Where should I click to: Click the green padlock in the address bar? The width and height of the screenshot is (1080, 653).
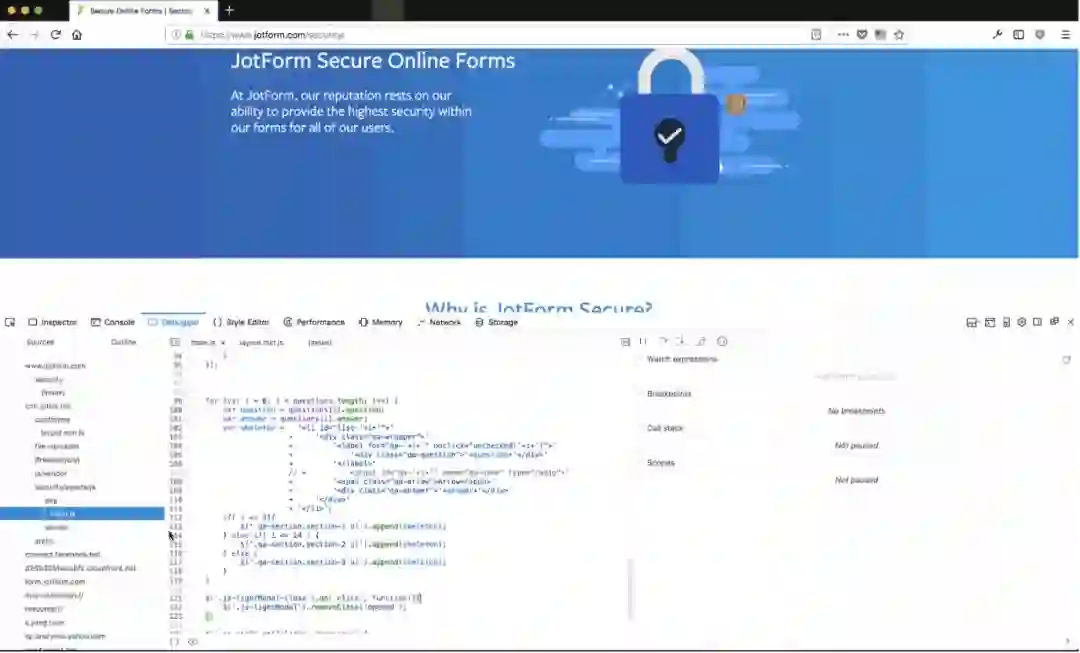coord(189,34)
